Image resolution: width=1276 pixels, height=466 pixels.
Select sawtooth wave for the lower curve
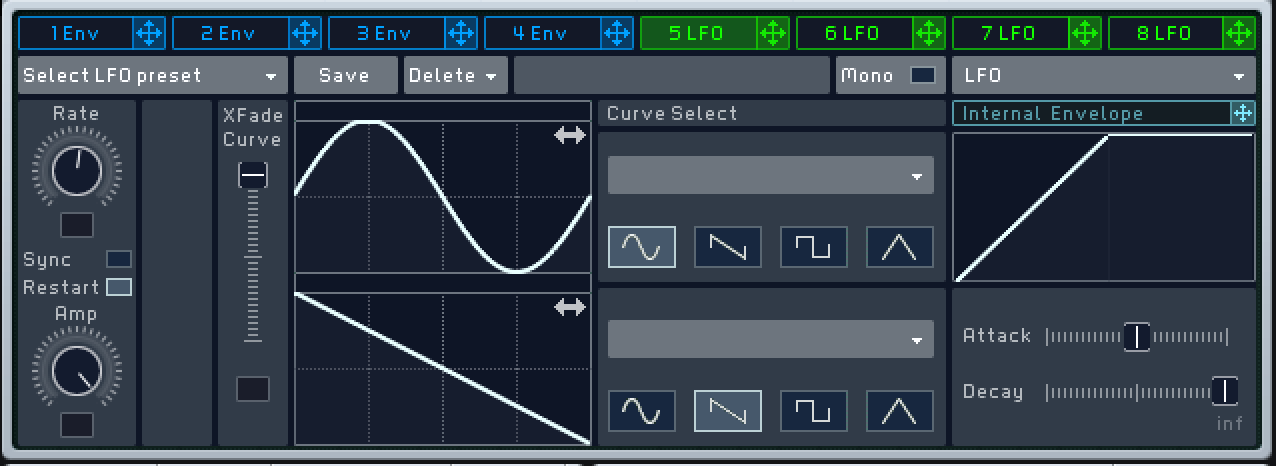[x=728, y=410]
